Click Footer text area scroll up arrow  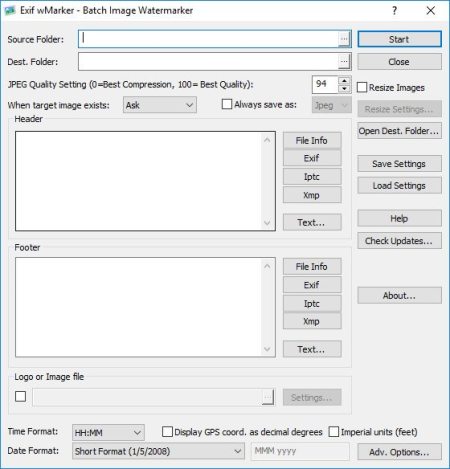[x=267, y=266]
